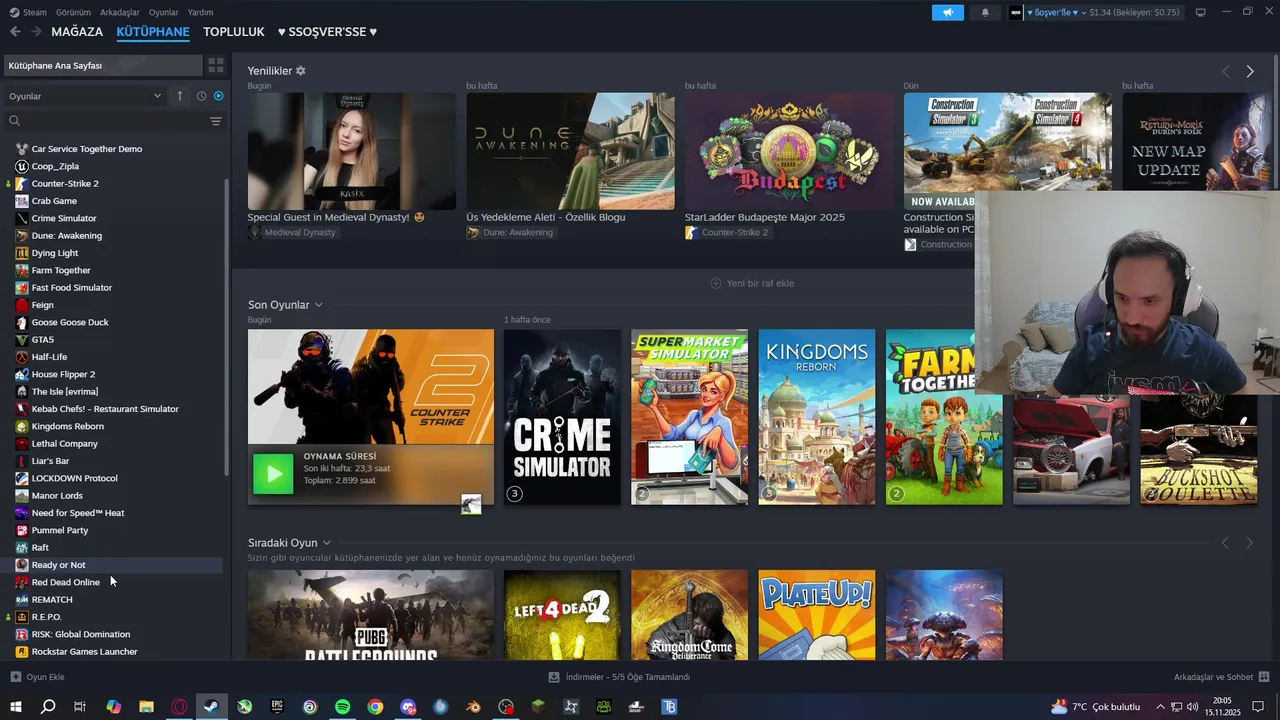Switch to the MAĞAZA tab
Viewport: 1280px width, 720px height.
(x=77, y=32)
